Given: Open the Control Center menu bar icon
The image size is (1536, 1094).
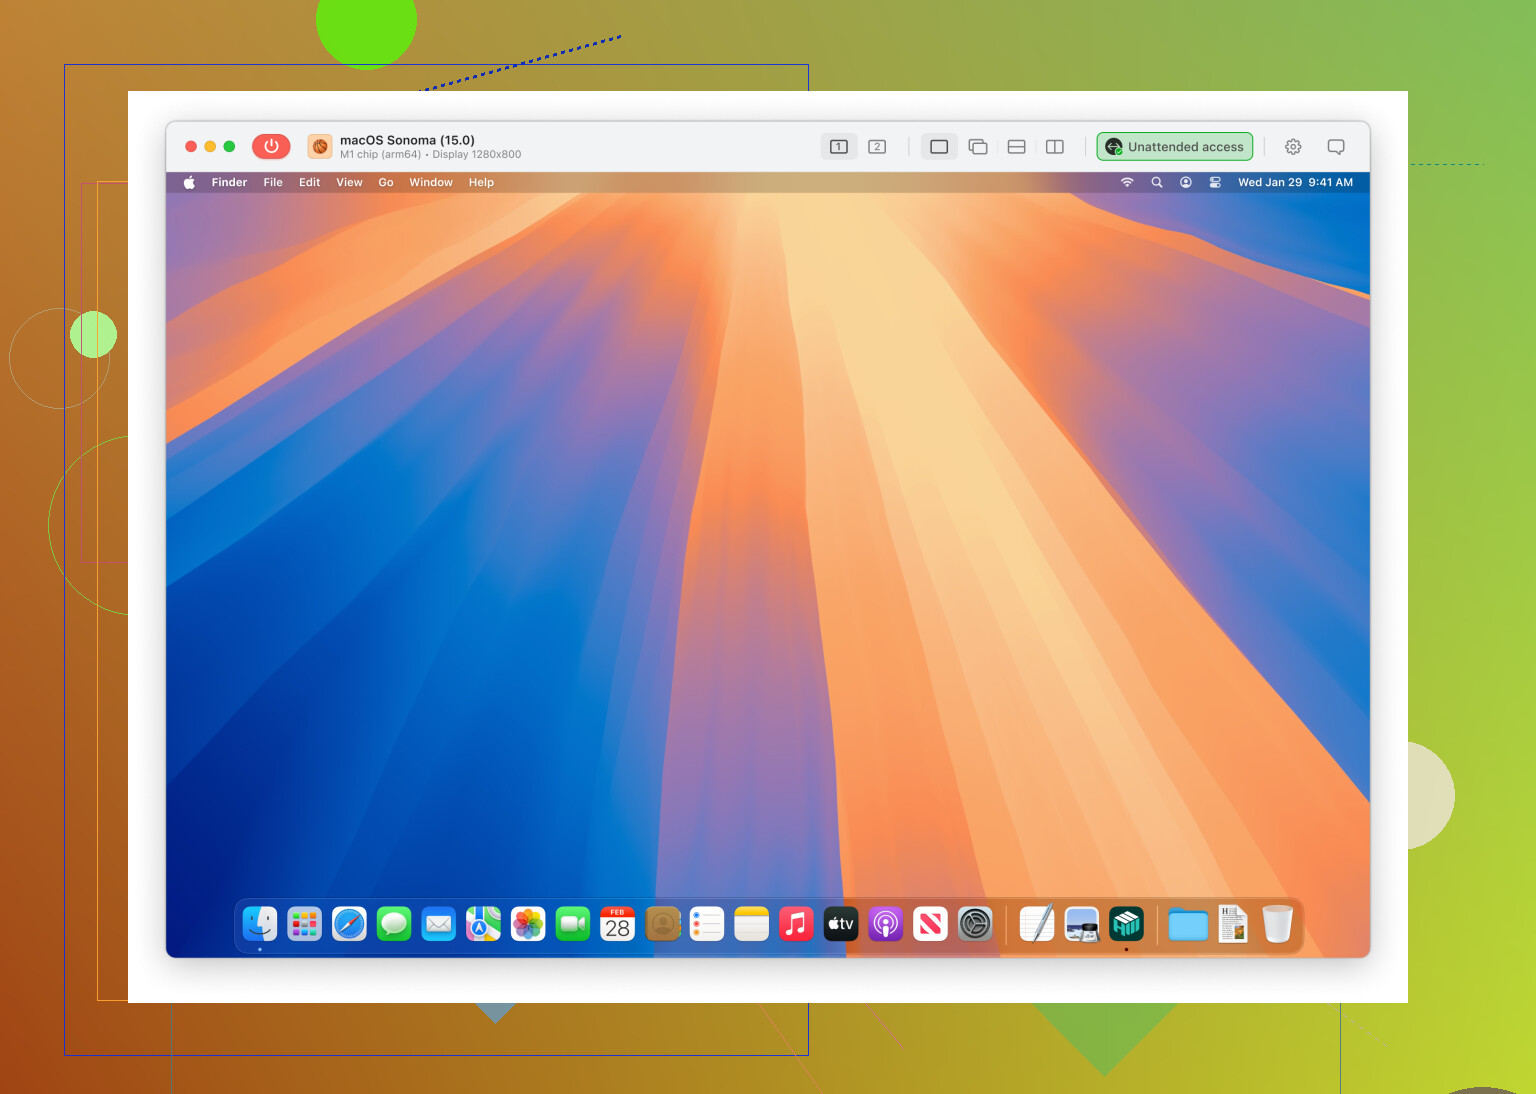Looking at the screenshot, I should (x=1215, y=182).
